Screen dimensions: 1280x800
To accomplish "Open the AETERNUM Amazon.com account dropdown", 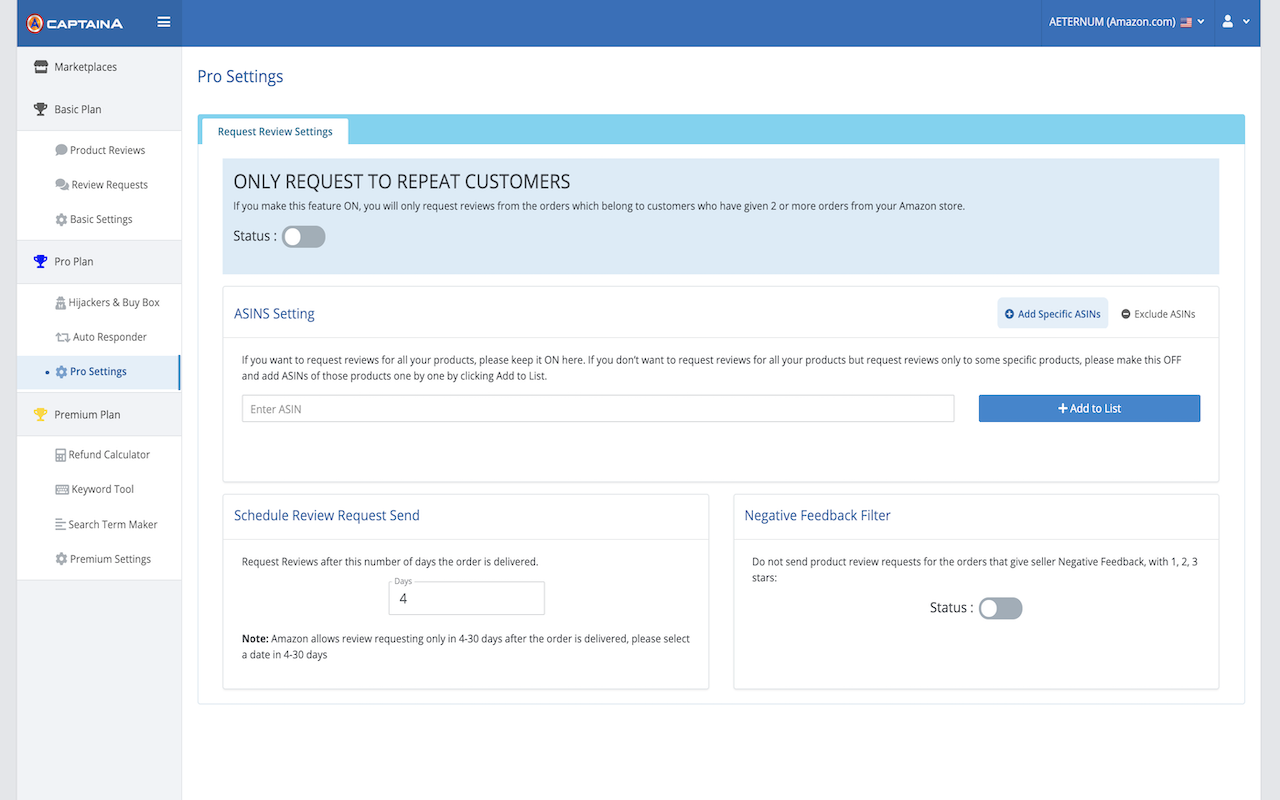I will tap(1127, 21).
